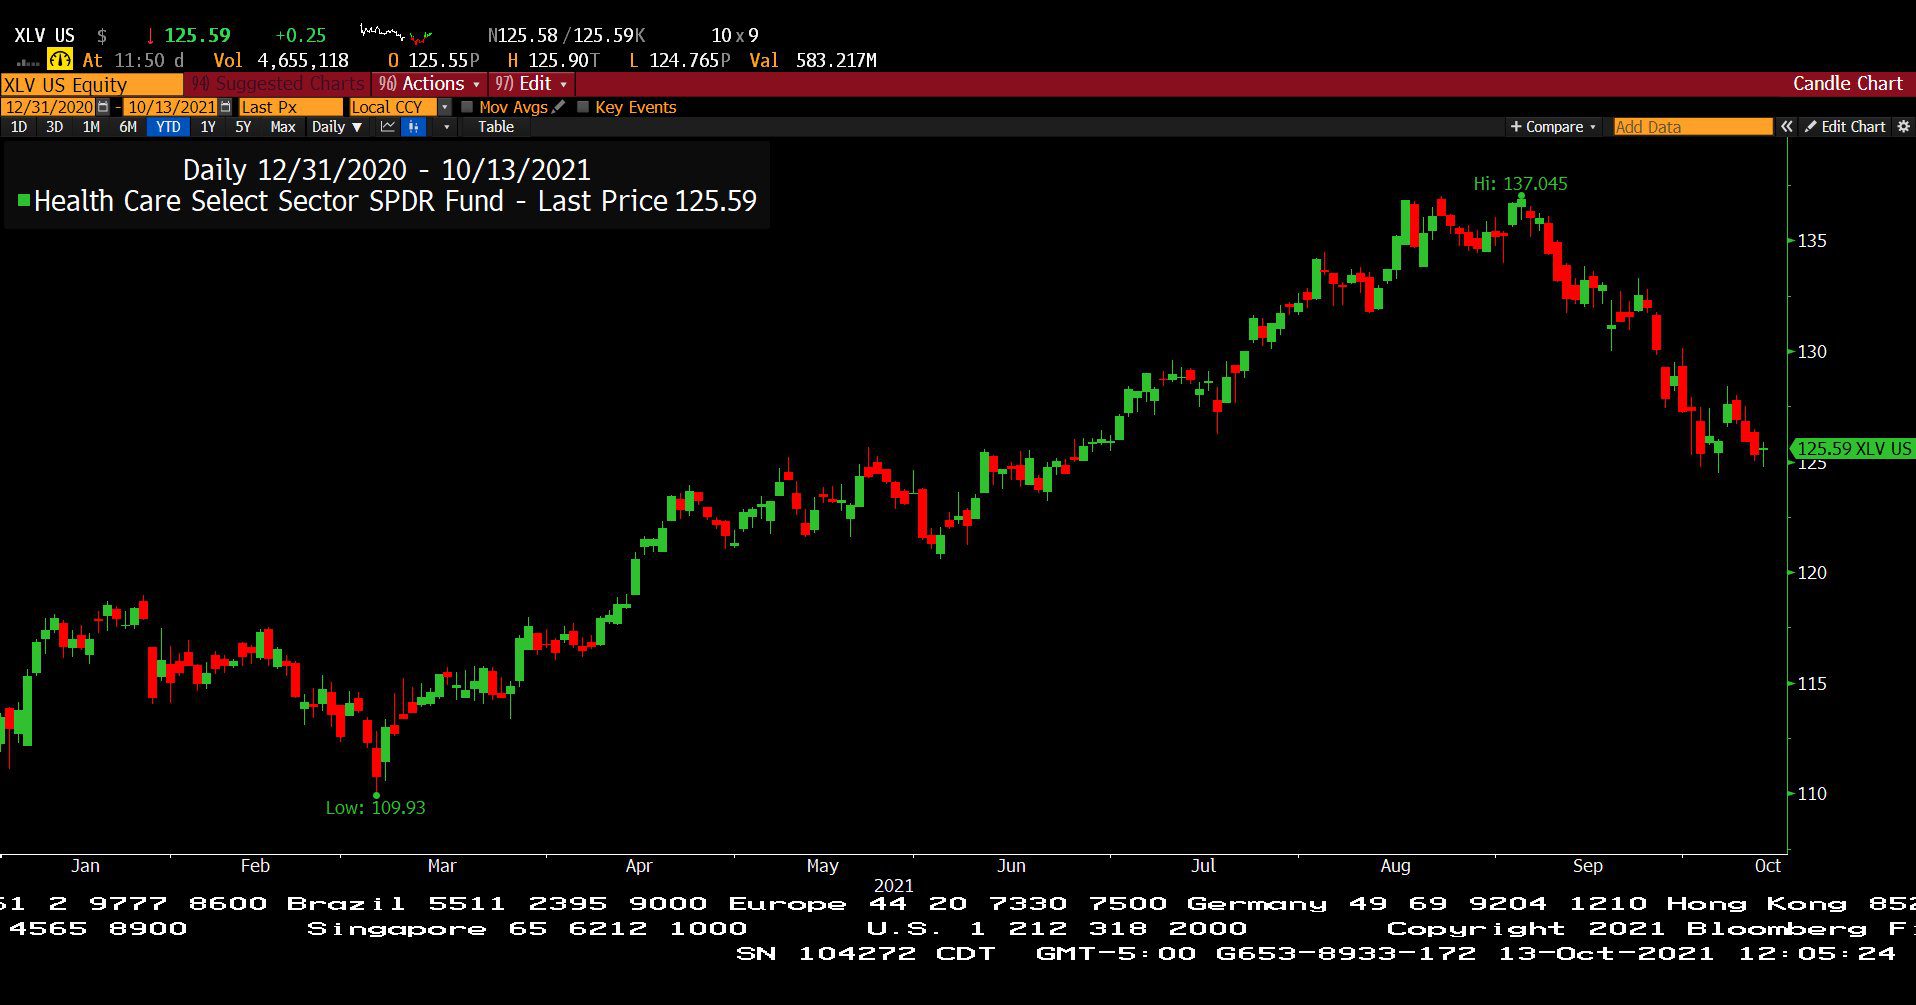Select the 1M time range
The height and width of the screenshot is (1005, 1916).
point(91,127)
